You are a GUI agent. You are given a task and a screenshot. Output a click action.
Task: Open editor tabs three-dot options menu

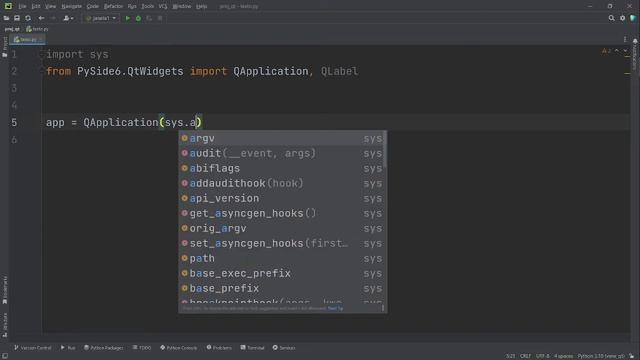pos(625,40)
